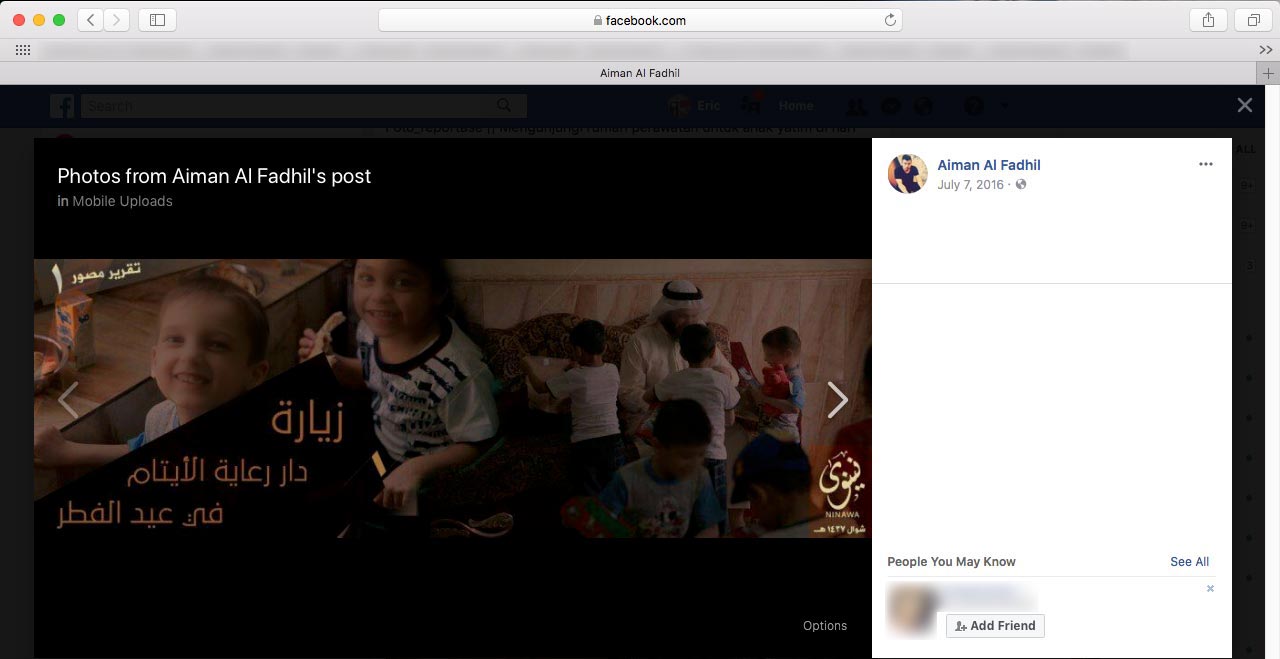1280x659 pixels.
Task: Open See All friend suggestions
Action: pyautogui.click(x=1189, y=562)
